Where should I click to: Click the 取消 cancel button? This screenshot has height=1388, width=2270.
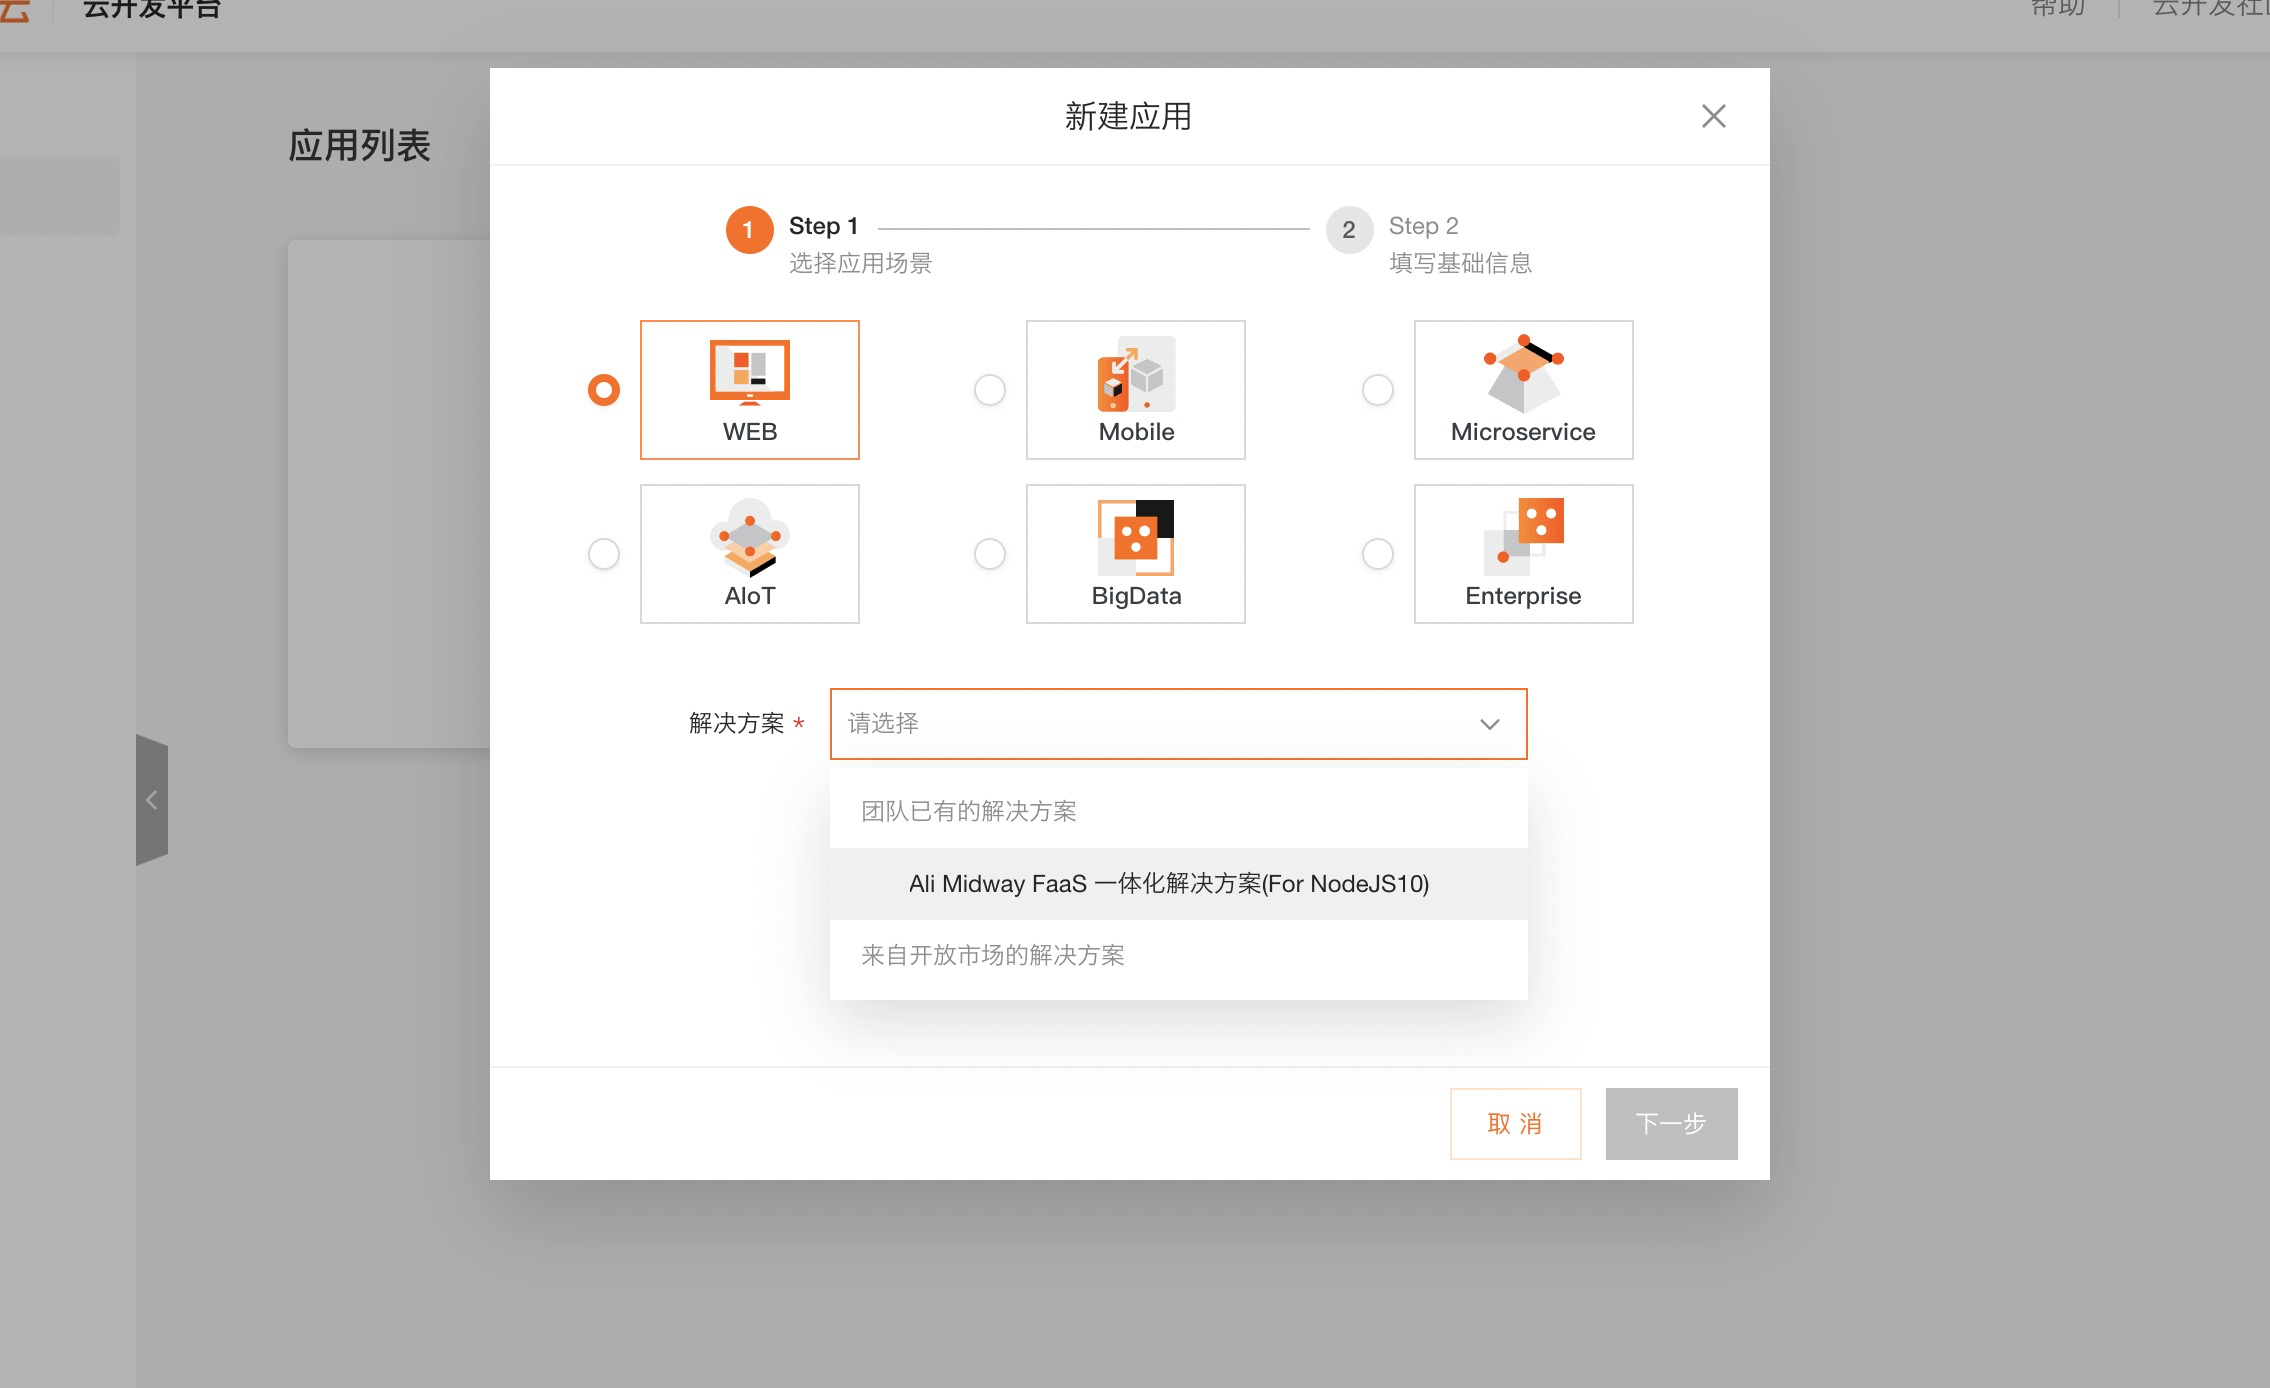pyautogui.click(x=1515, y=1123)
